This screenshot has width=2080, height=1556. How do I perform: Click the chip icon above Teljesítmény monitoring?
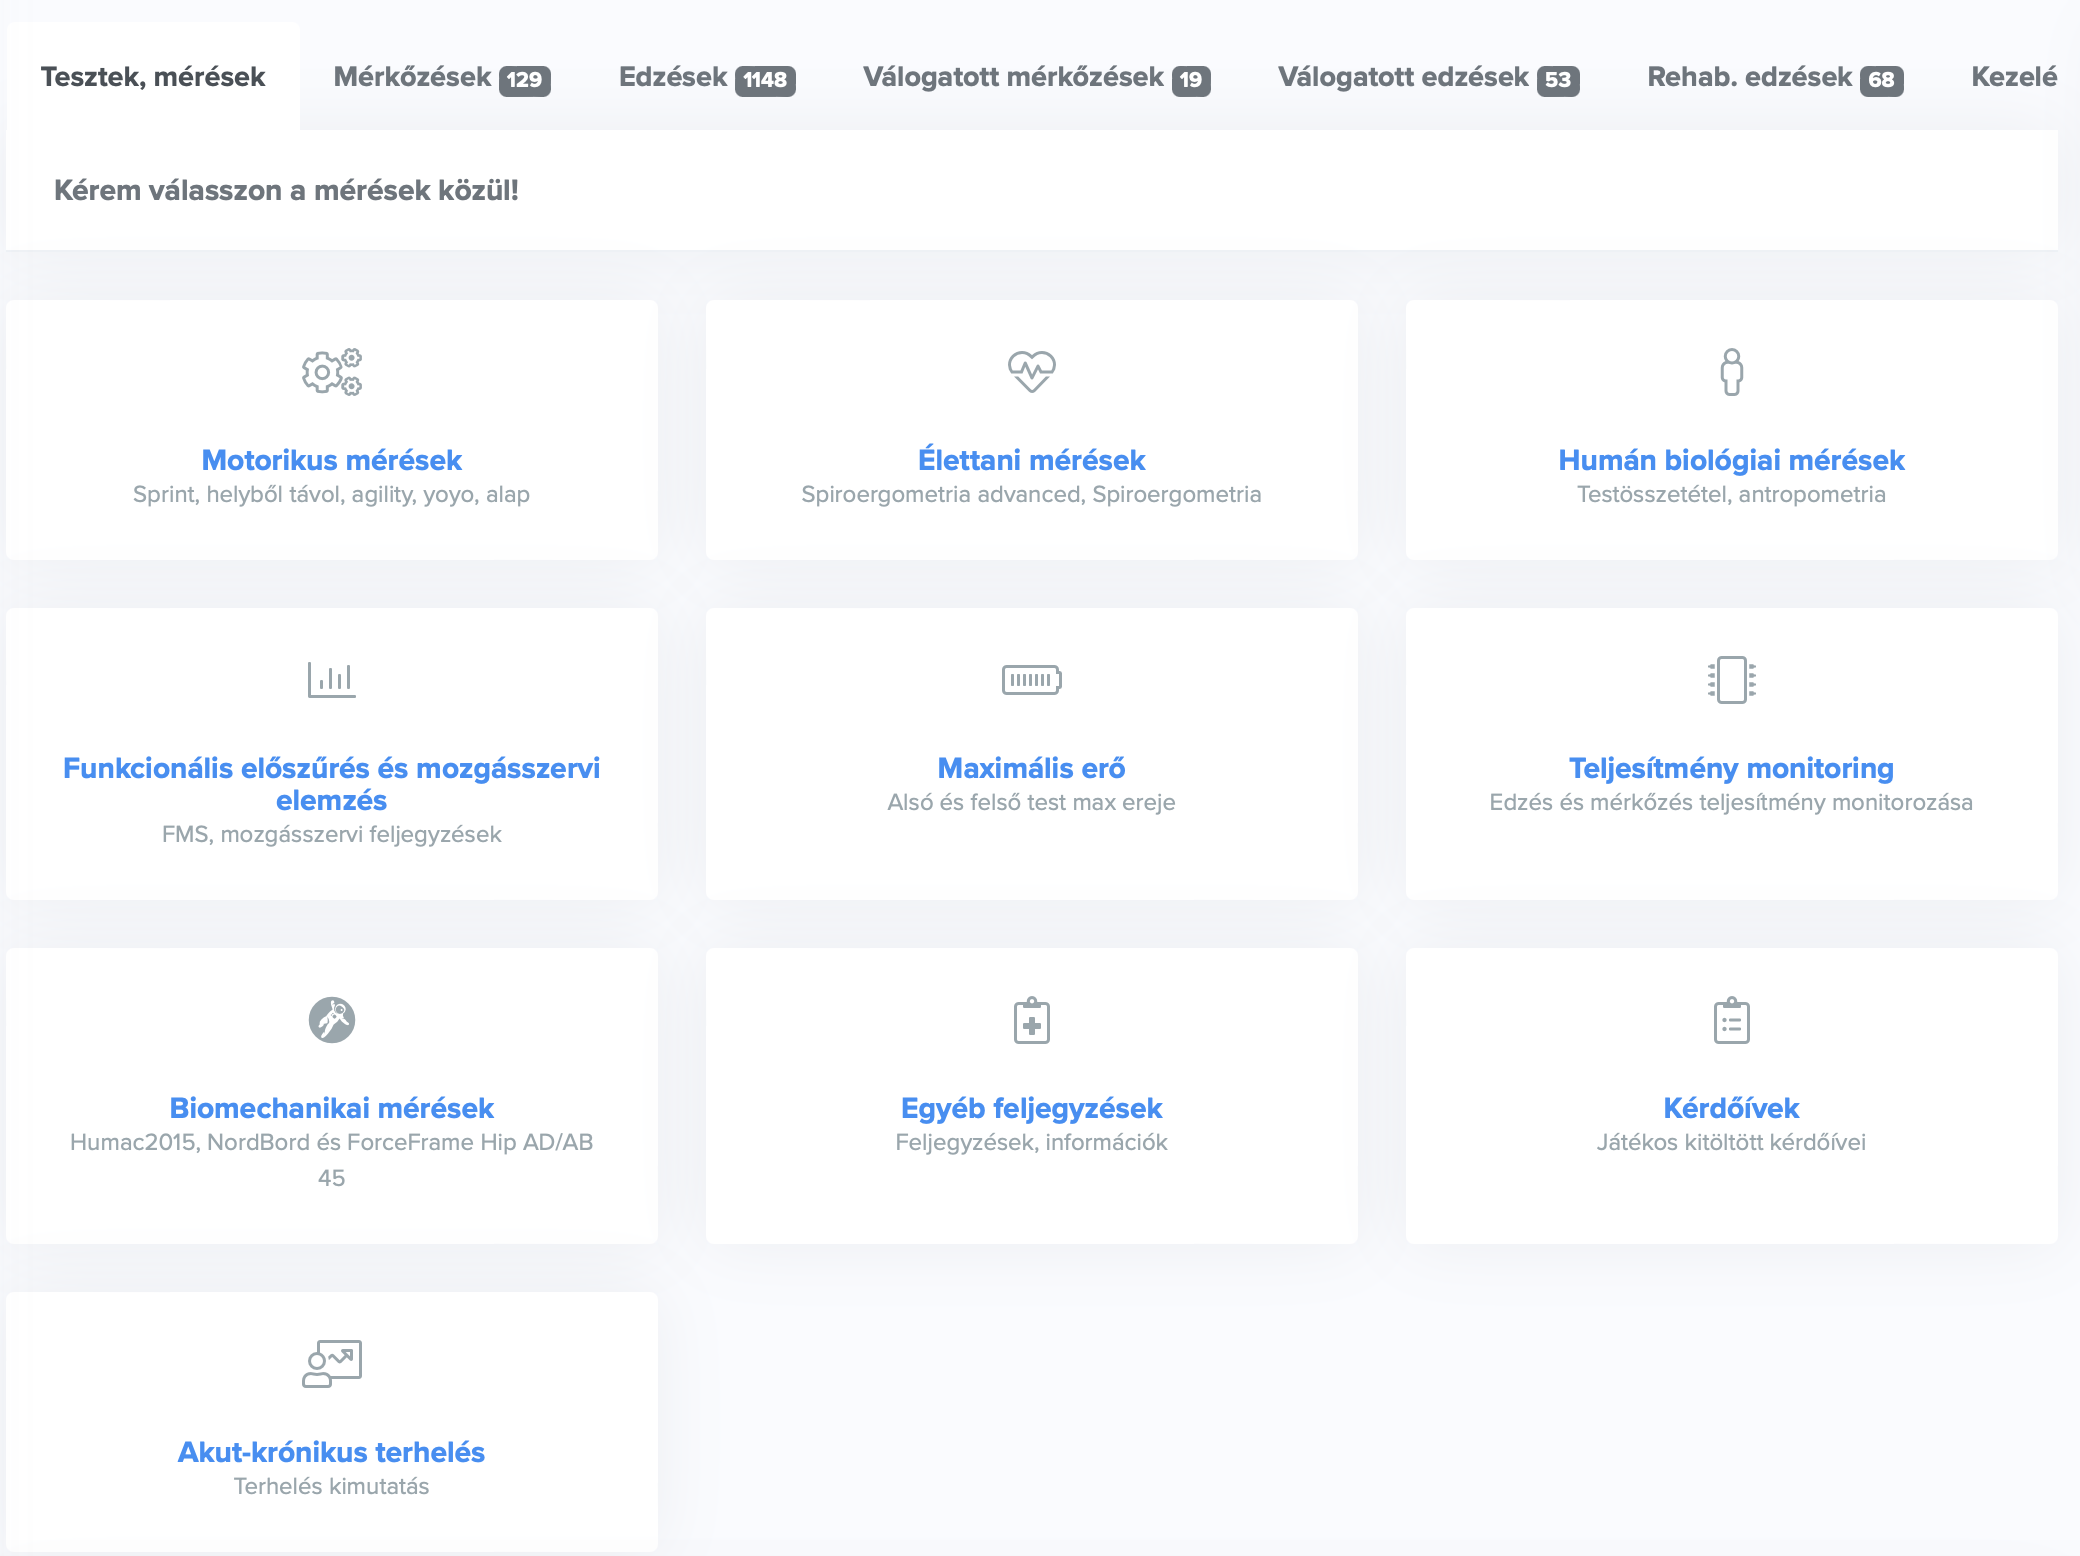[1731, 680]
